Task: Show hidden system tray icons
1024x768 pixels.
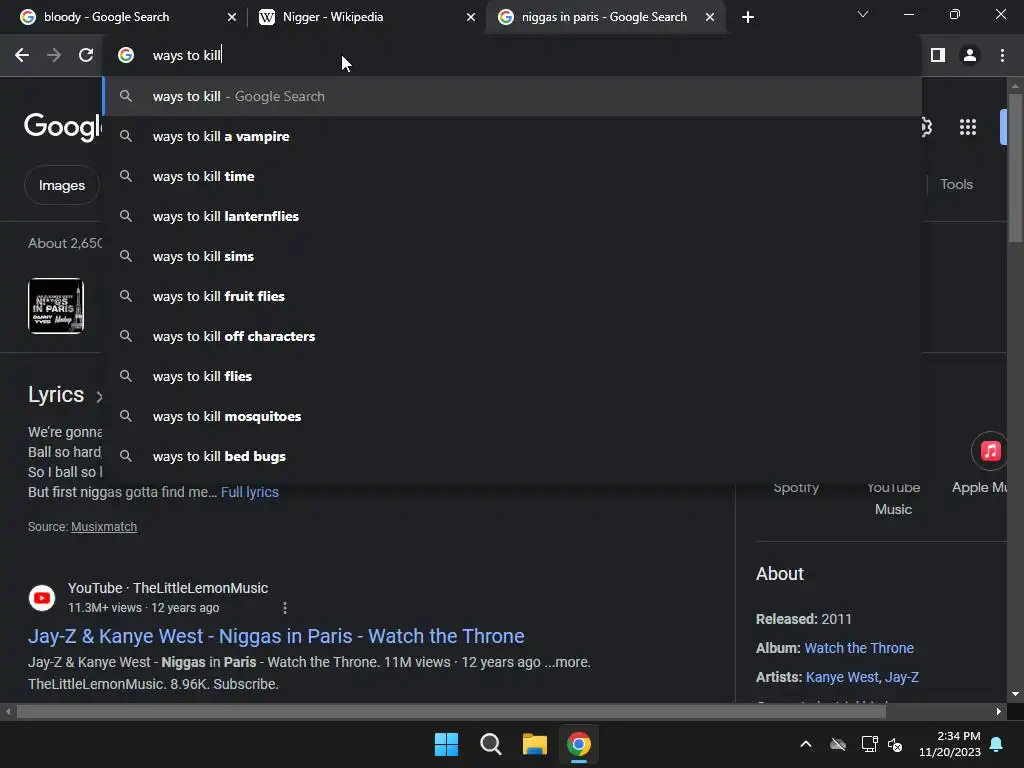Action: [806, 744]
